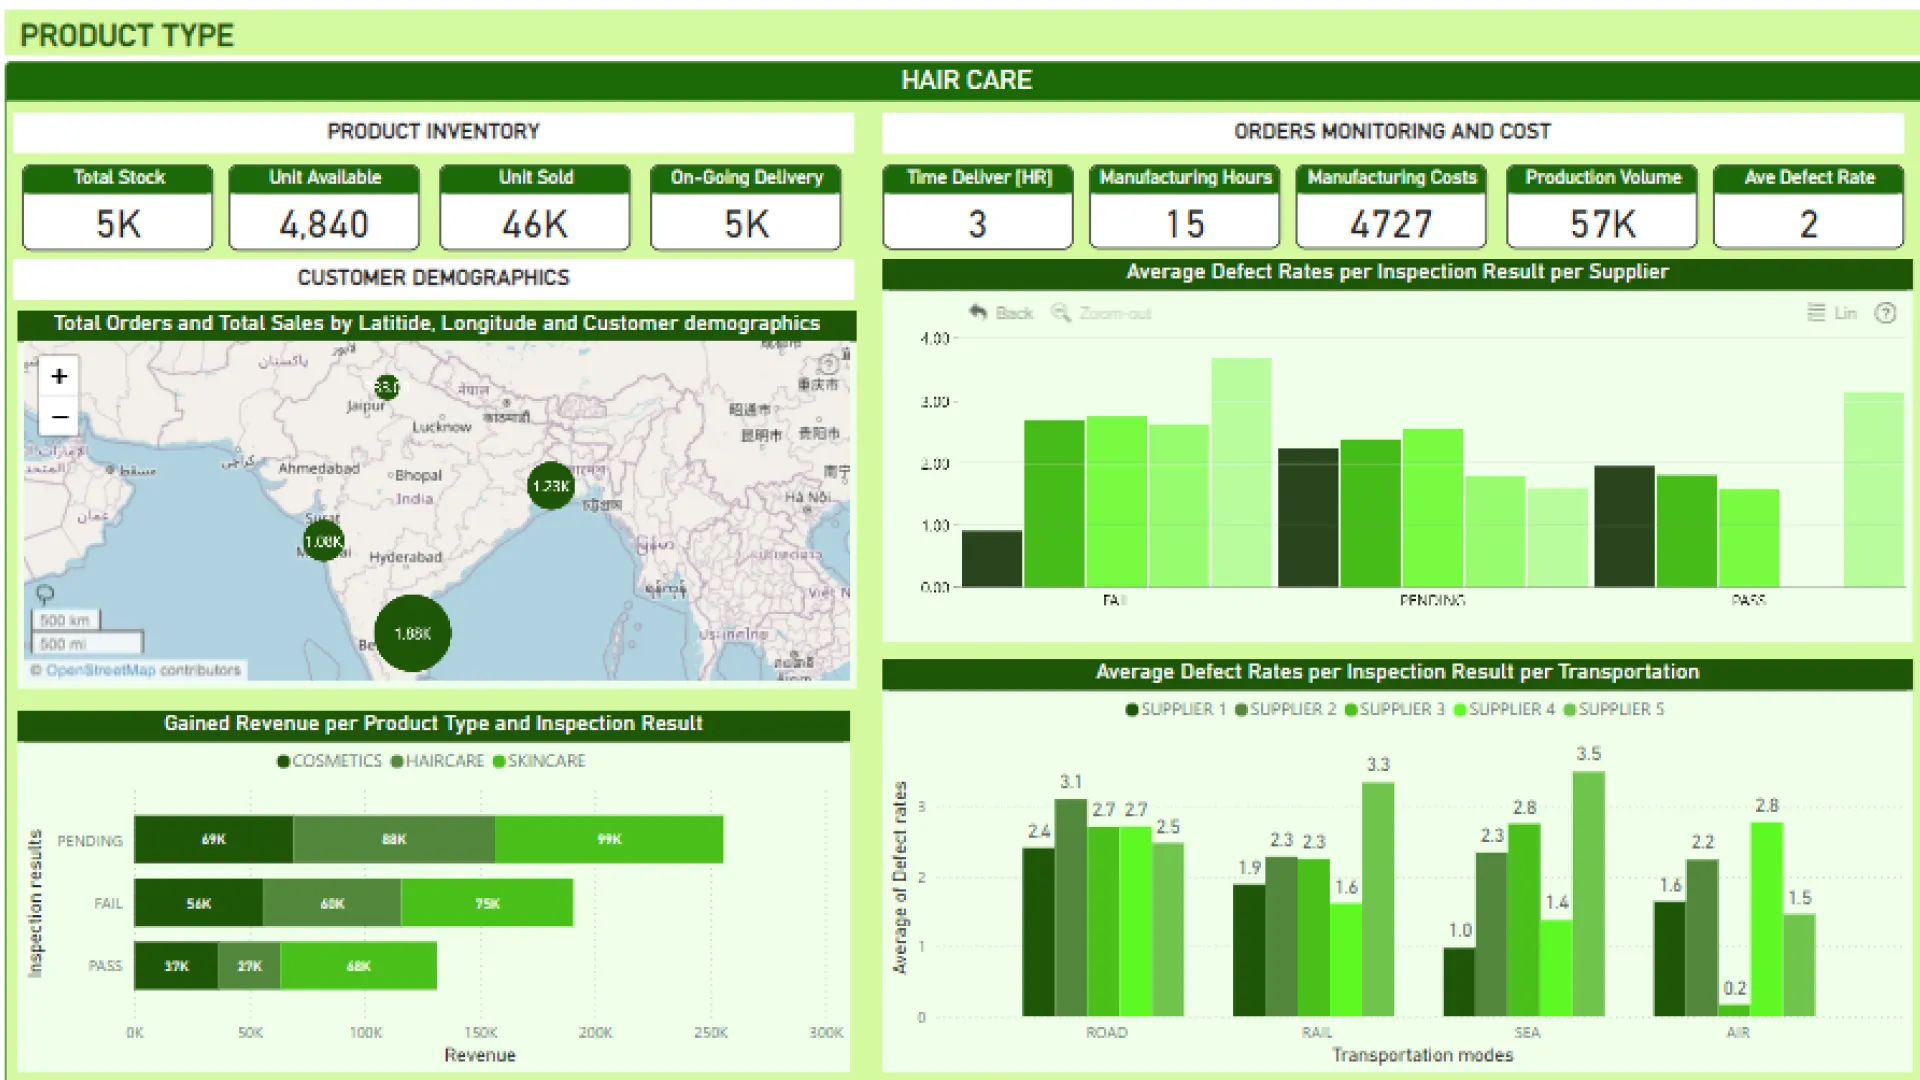
Task: Select the PENDING 69K cosmetics bar segment
Action: click(x=214, y=839)
